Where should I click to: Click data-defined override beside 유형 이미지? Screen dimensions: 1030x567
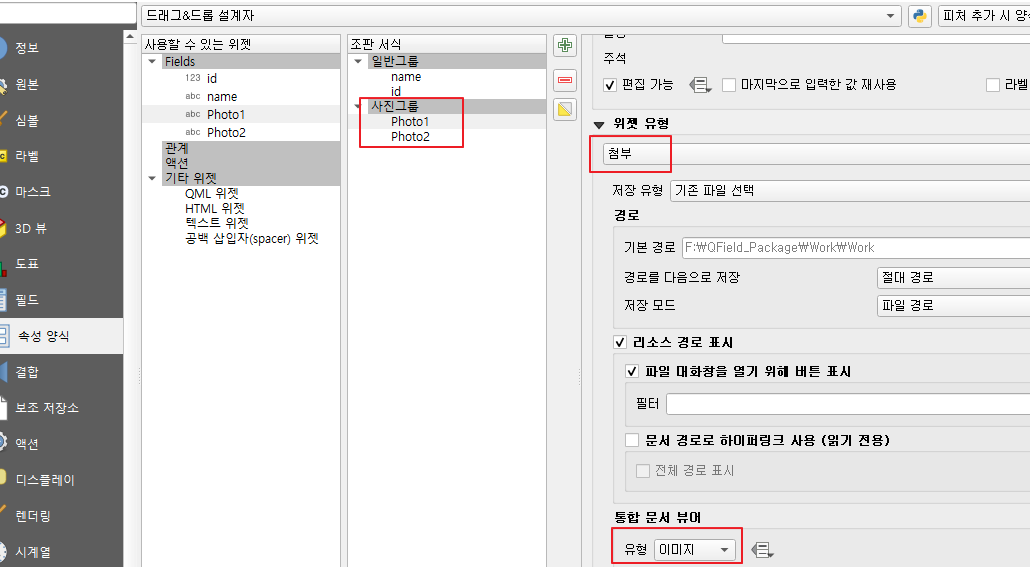pyautogui.click(x=762, y=549)
